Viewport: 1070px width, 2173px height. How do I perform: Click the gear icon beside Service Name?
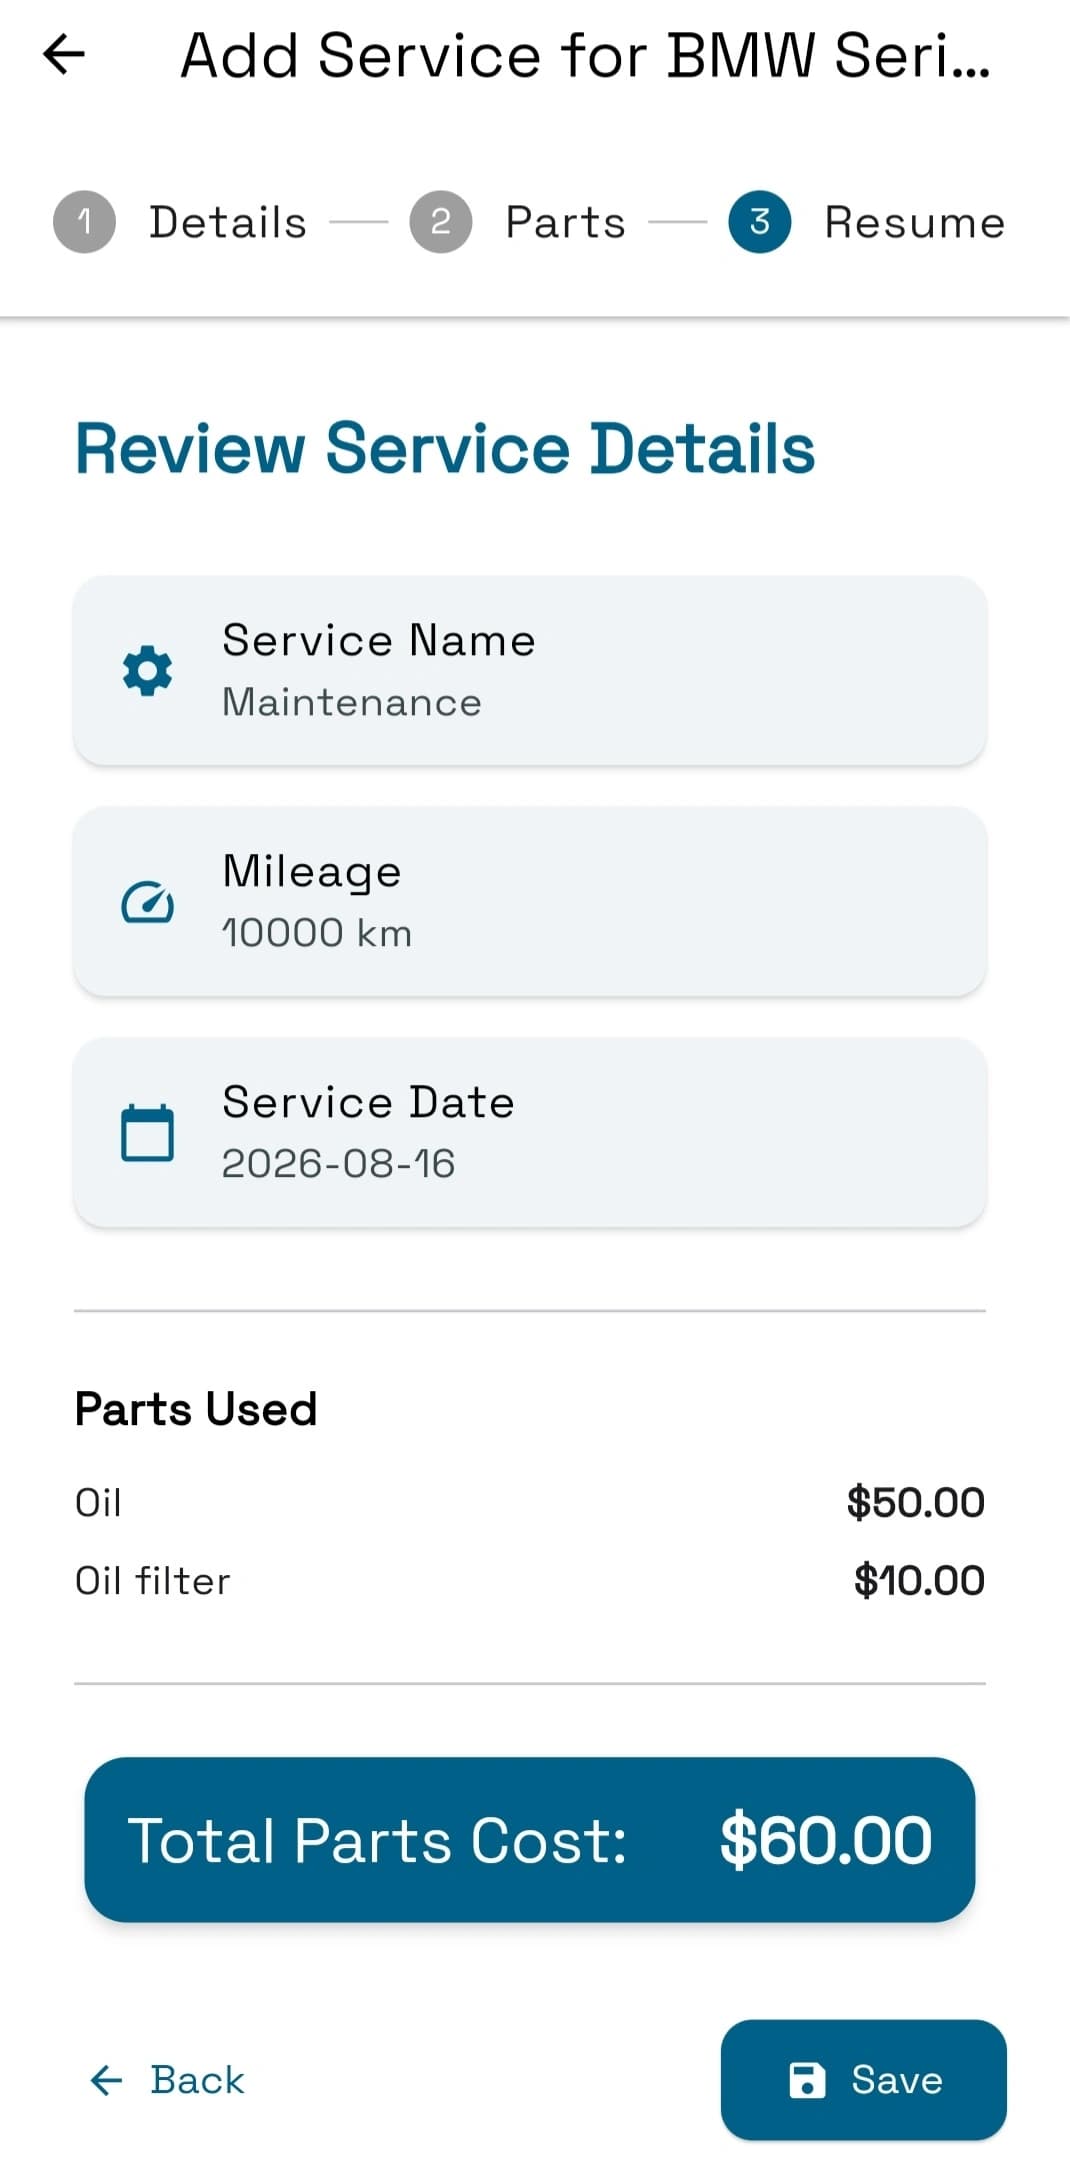(x=147, y=671)
